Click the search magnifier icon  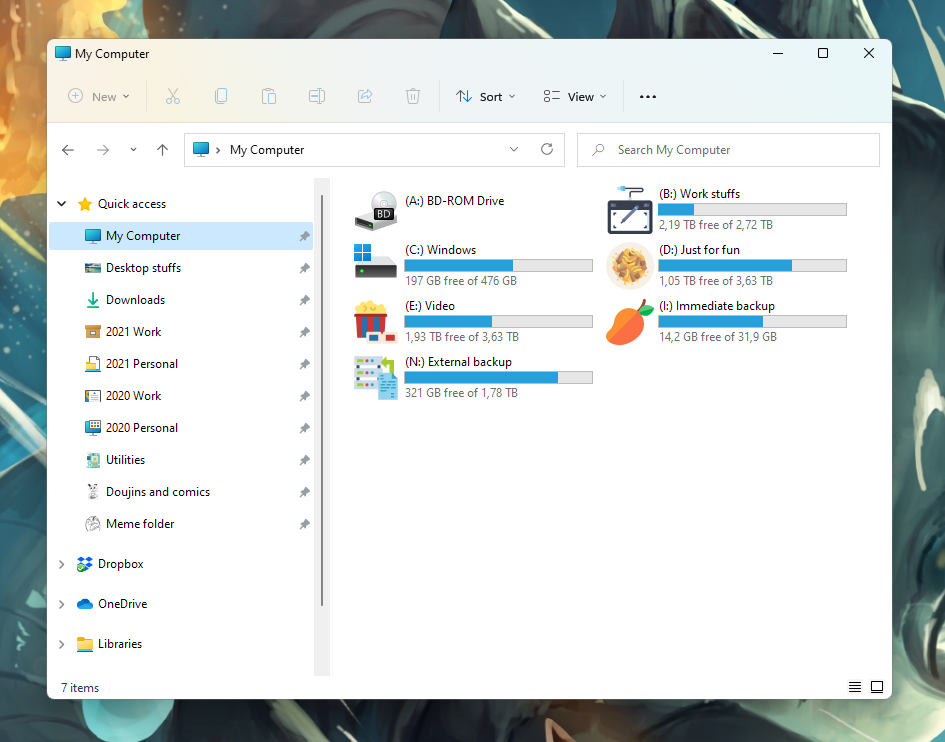pyautogui.click(x=598, y=150)
